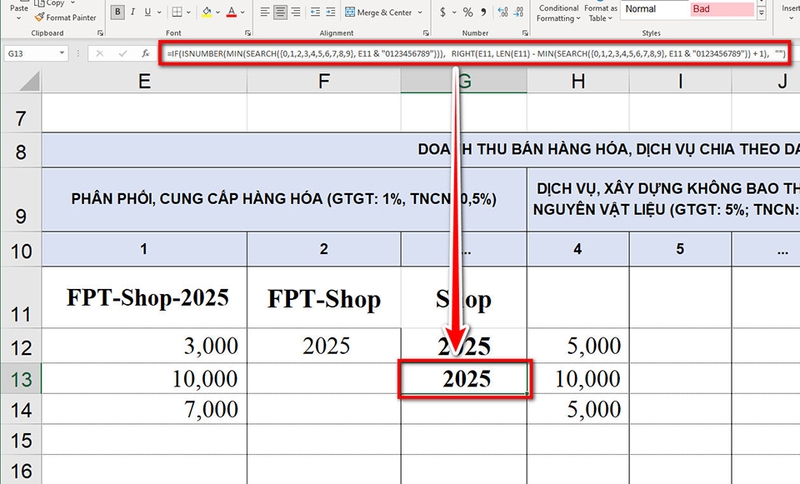The height and width of the screenshot is (484, 800).
Task: Select column I header
Action: point(680,81)
